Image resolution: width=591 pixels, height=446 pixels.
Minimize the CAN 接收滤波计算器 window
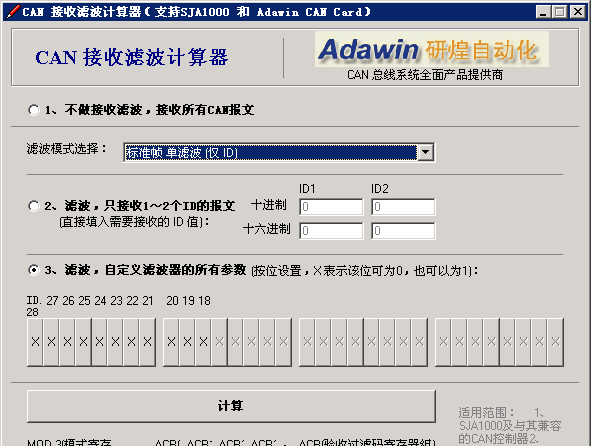543,12
